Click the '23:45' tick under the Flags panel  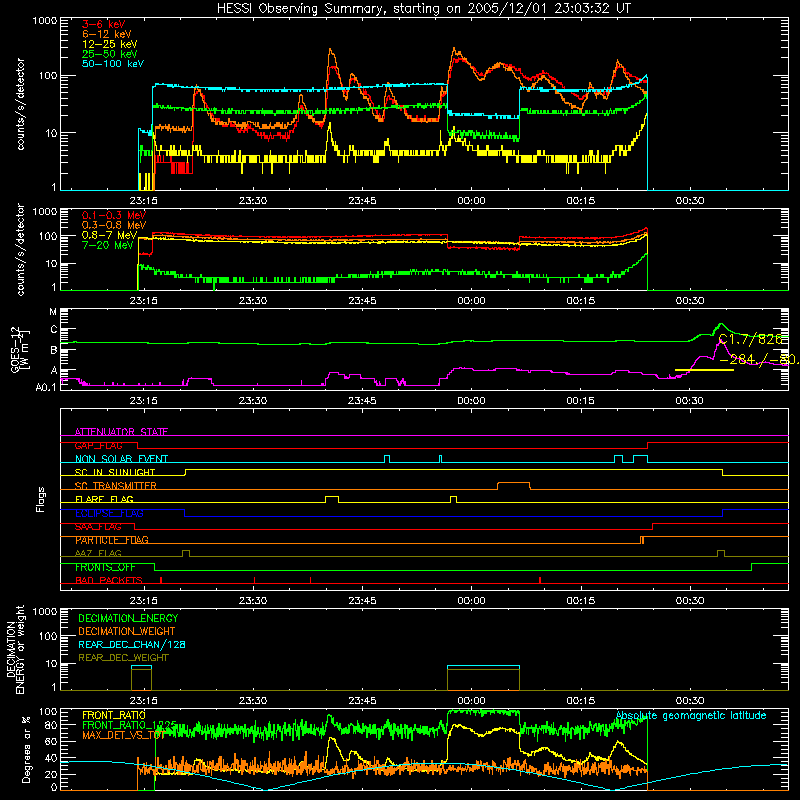pyautogui.click(x=362, y=601)
